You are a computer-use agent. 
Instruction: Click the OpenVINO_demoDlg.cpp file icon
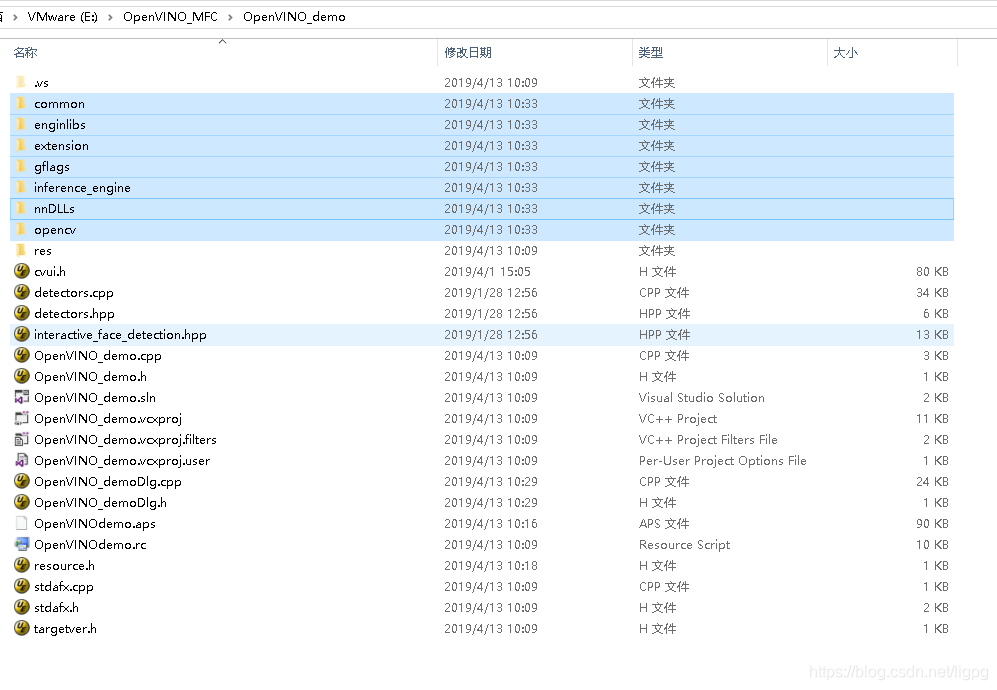22,481
